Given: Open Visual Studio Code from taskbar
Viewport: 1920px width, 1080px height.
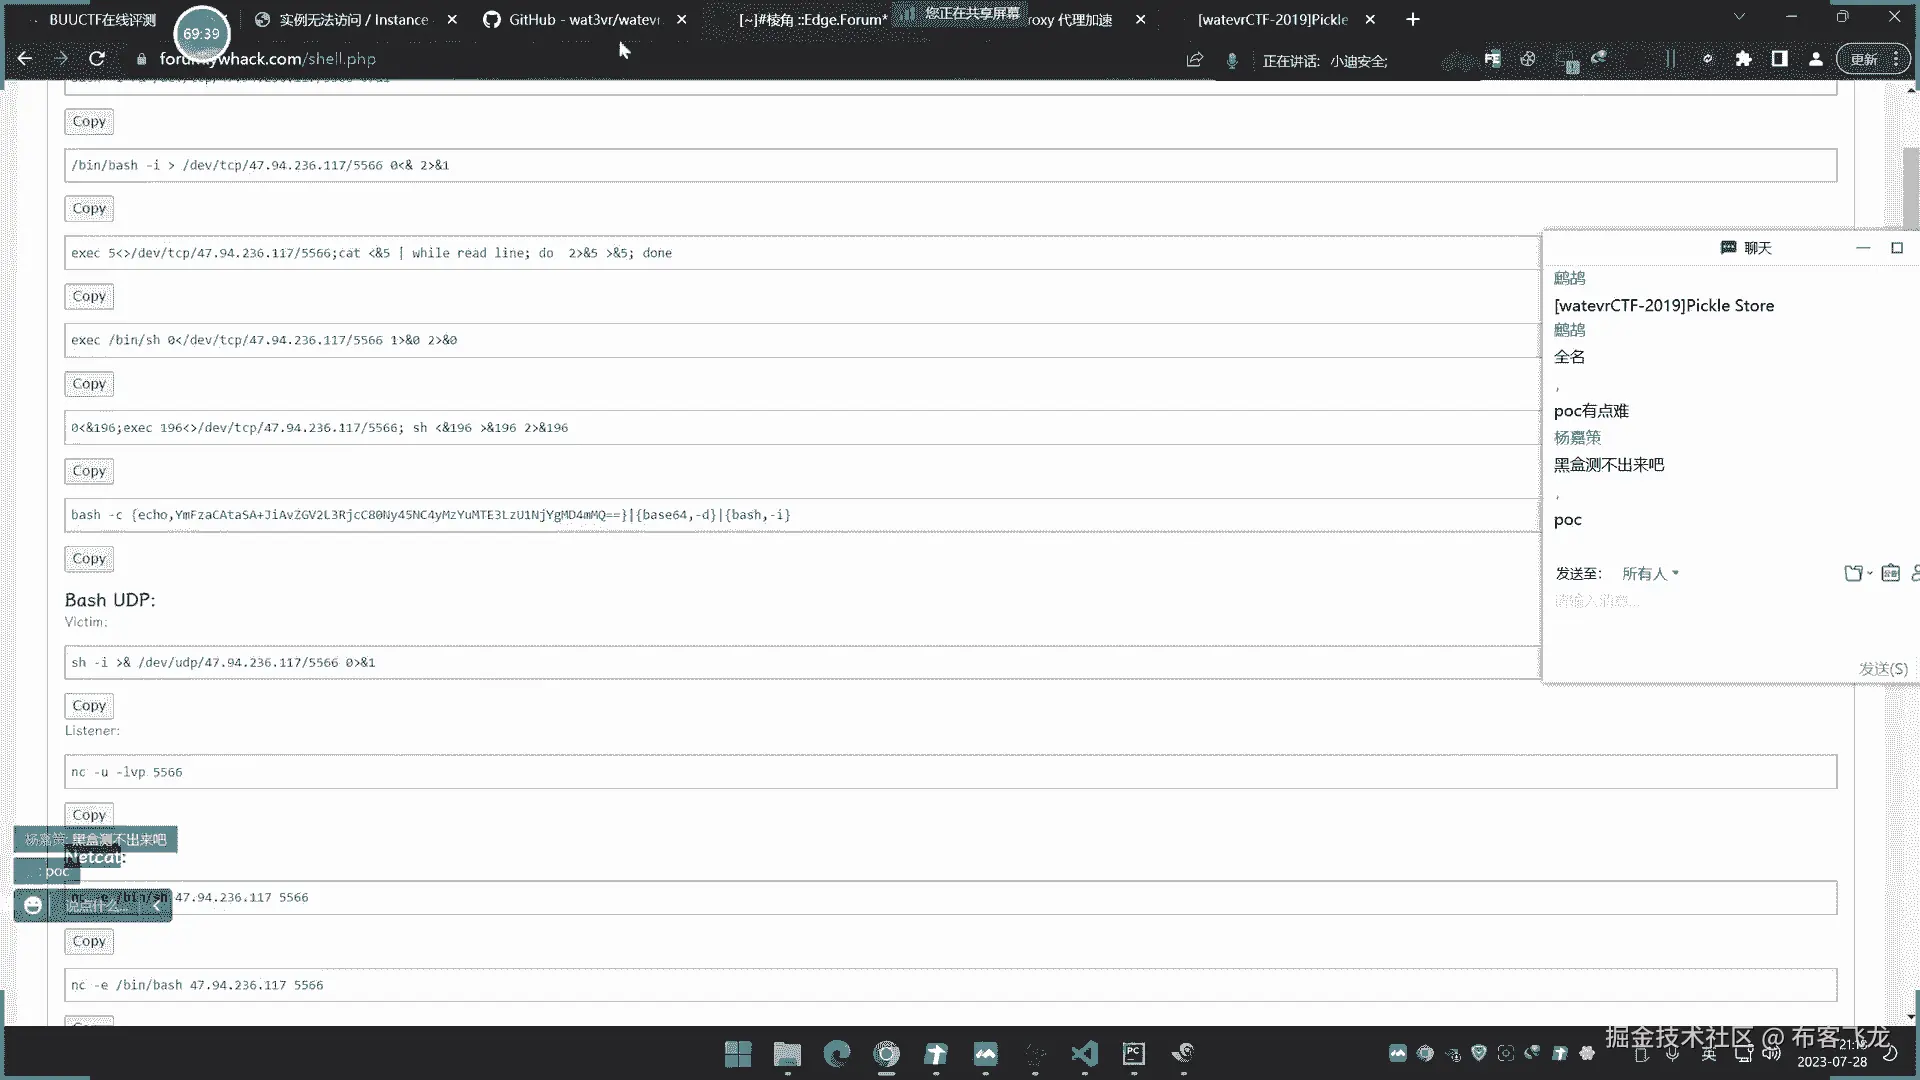Looking at the screenshot, I should (x=1084, y=1053).
